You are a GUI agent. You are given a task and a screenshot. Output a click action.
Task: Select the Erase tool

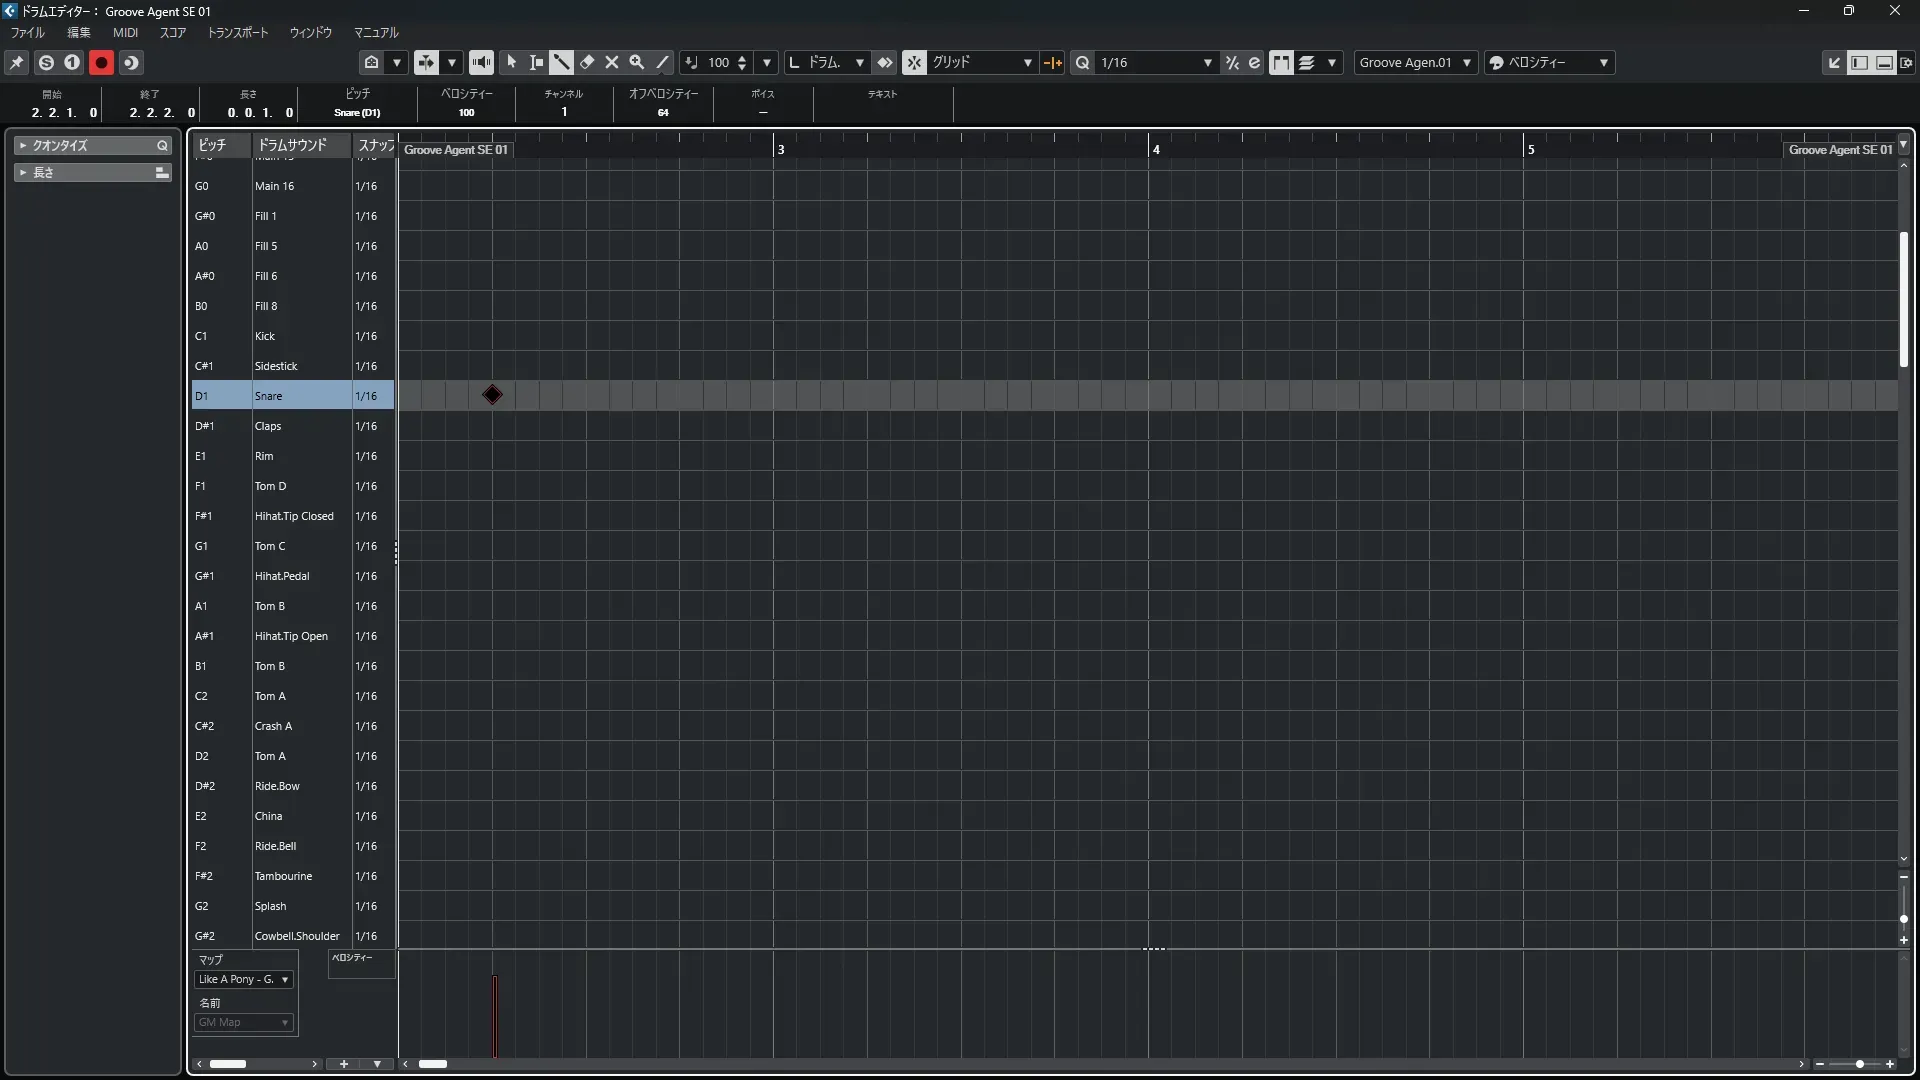(587, 62)
